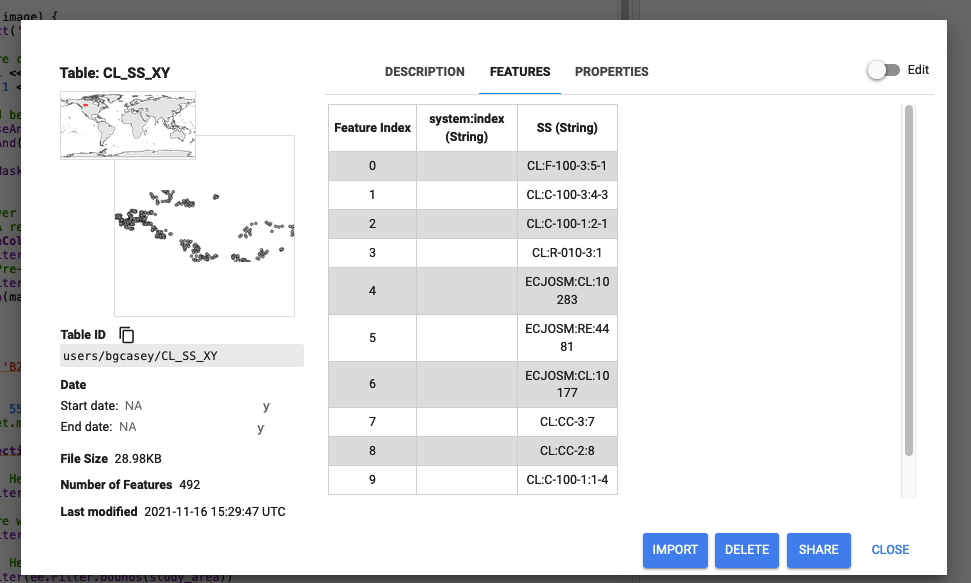Click the world overview map thumbnail
This screenshot has width=971, height=583.
pos(128,125)
